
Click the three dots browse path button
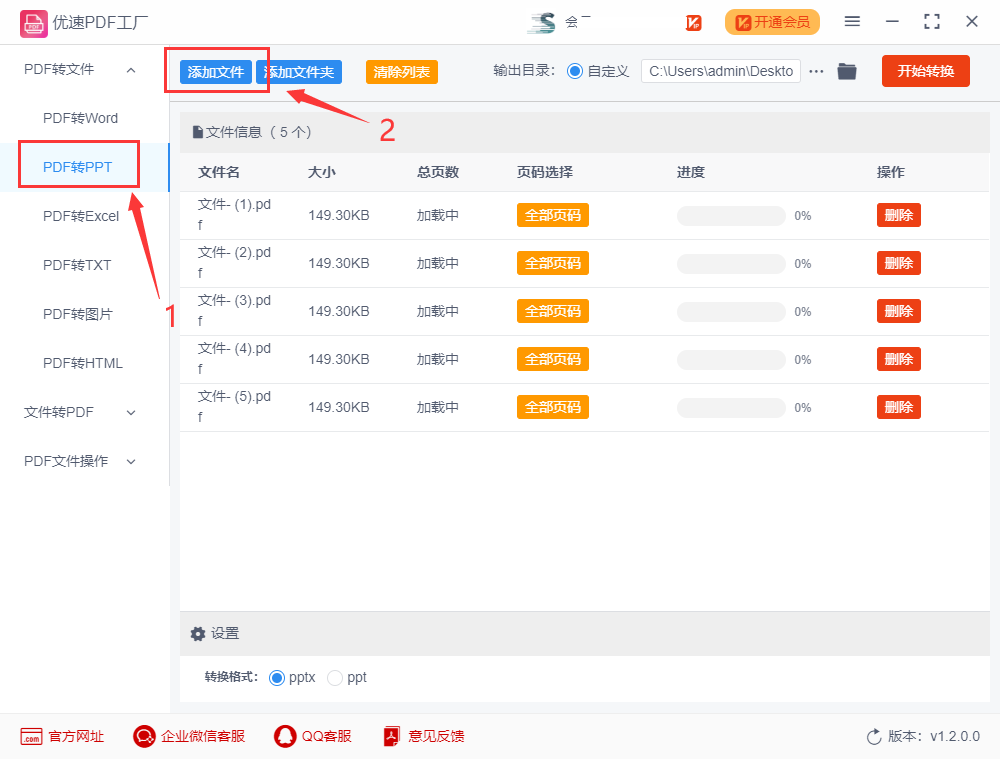pyautogui.click(x=816, y=71)
